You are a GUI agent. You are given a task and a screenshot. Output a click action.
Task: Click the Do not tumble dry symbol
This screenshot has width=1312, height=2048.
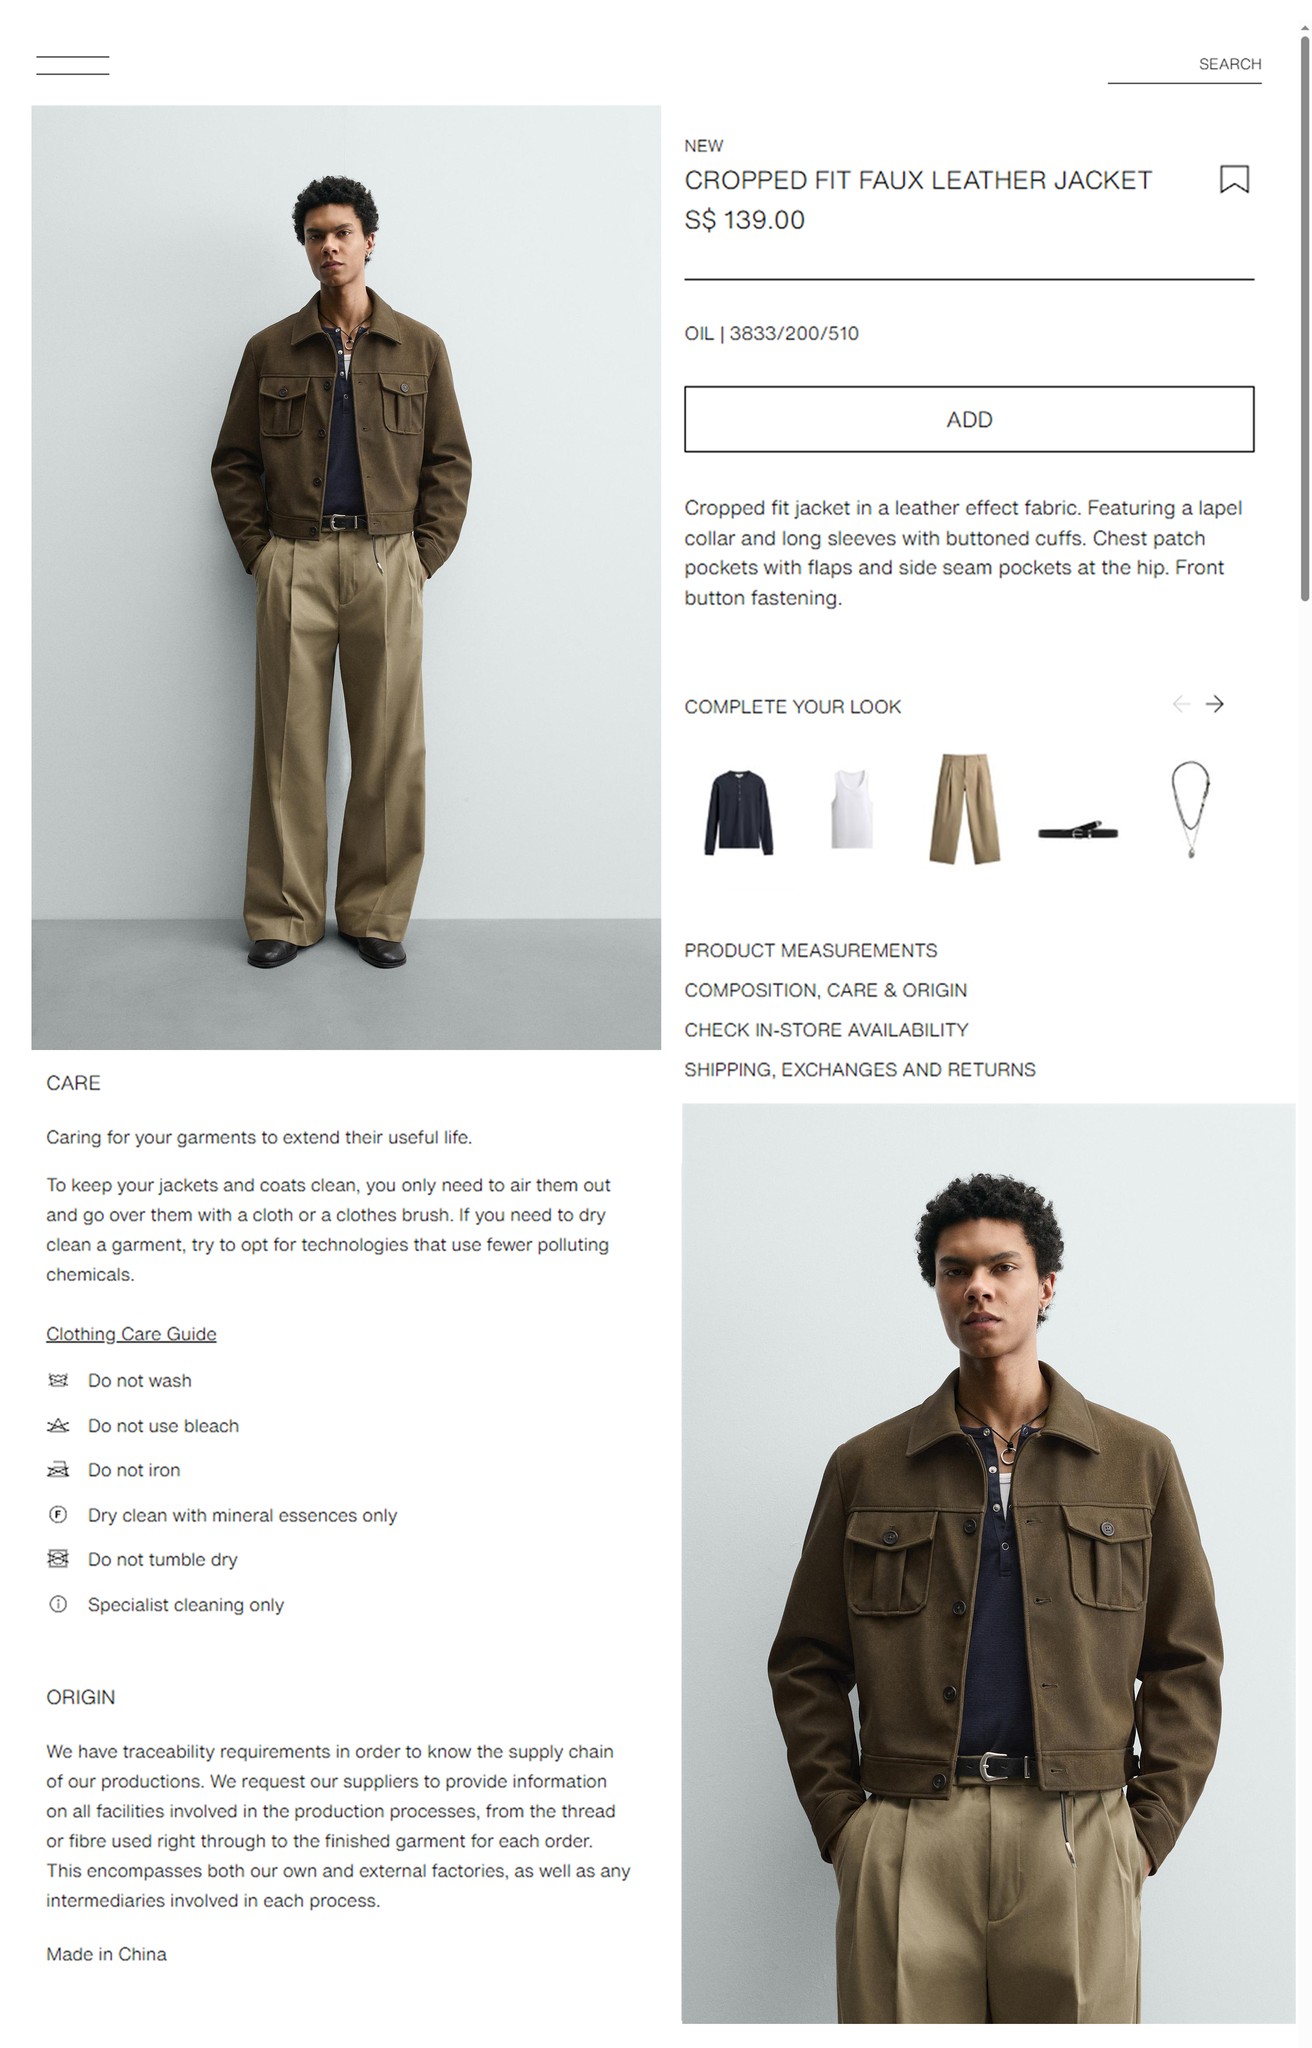pyautogui.click(x=58, y=1559)
